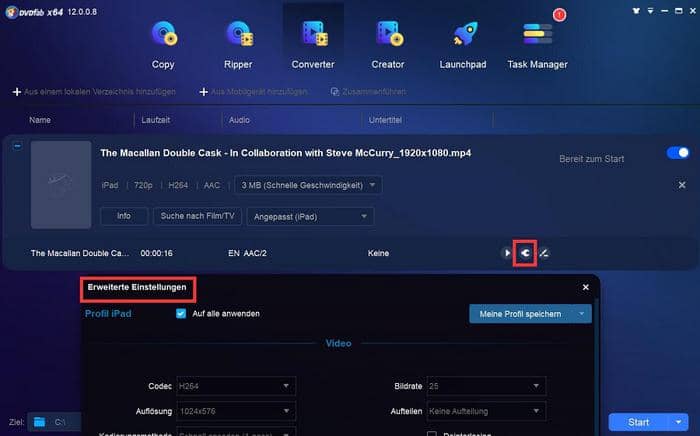
Task: Open the Ziel output folder icon
Action: [x=39, y=422]
